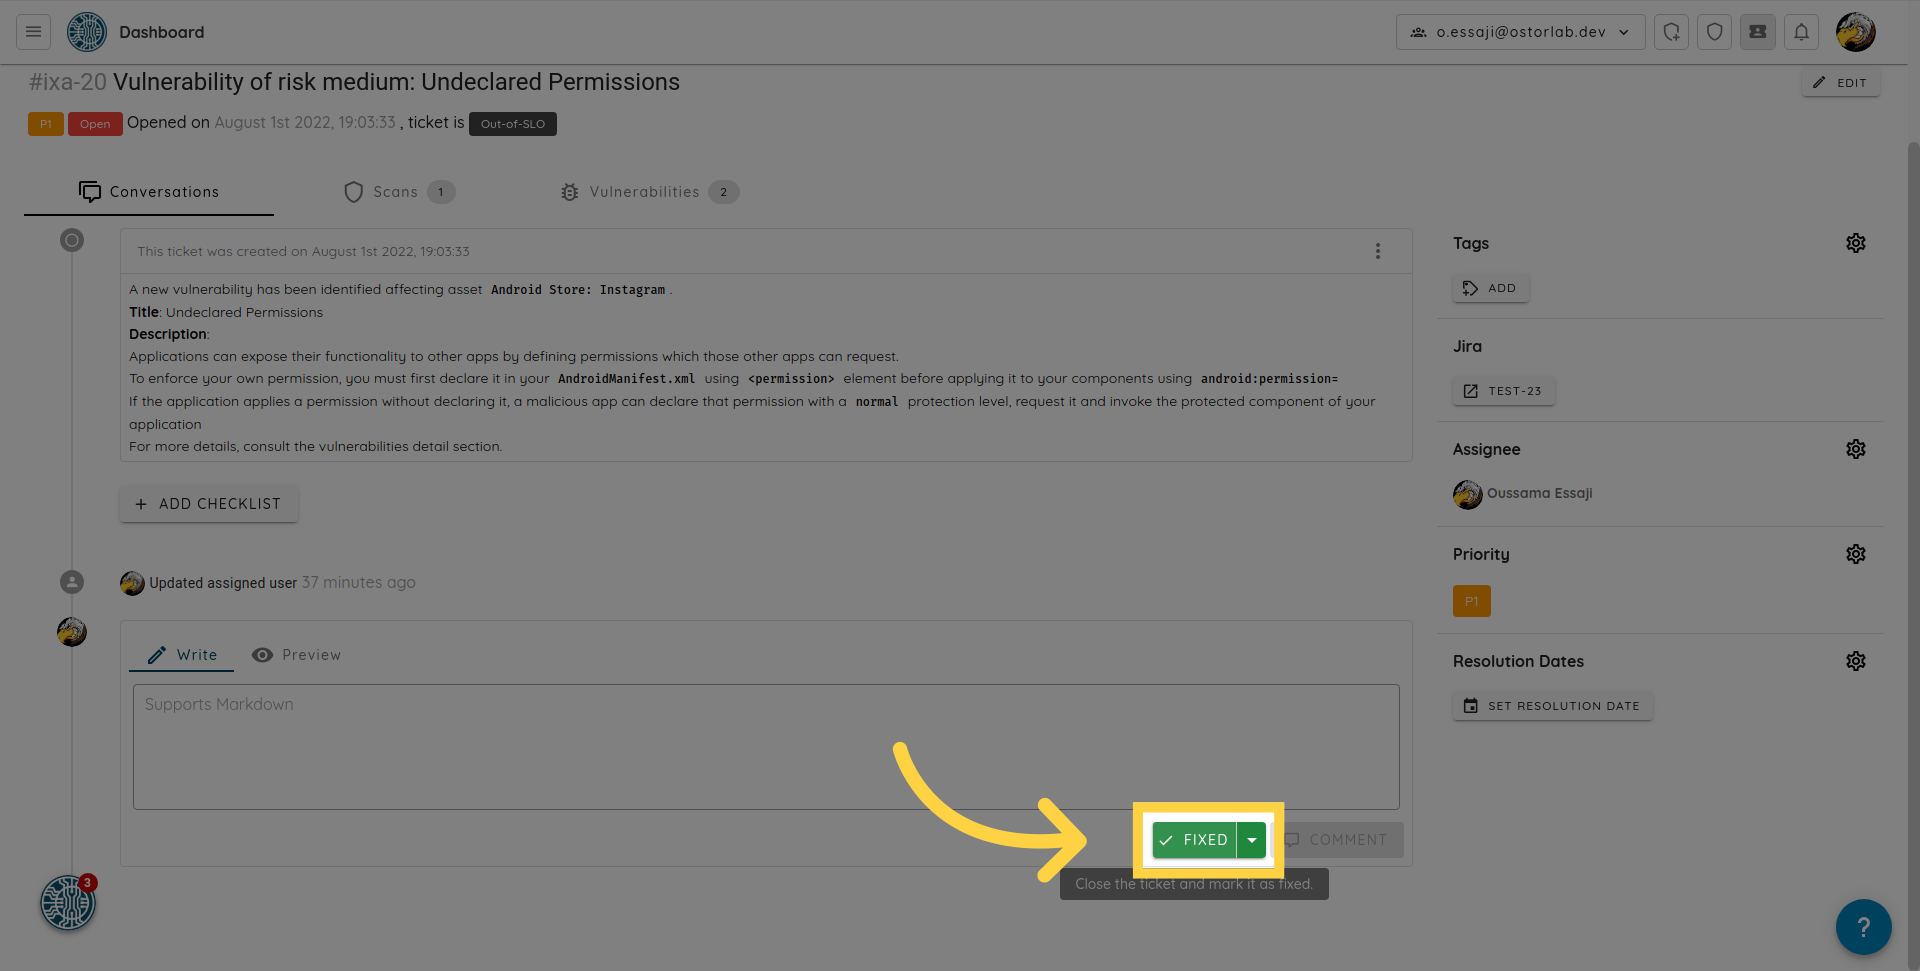Mark ticket as FIXED
Image resolution: width=1920 pixels, height=971 pixels.
pos(1194,840)
